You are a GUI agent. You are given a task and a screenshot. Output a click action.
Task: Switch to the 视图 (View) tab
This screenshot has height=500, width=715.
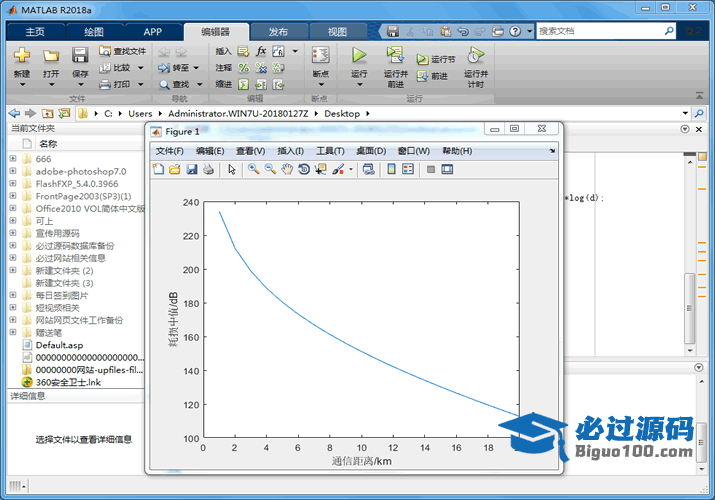coord(337,31)
